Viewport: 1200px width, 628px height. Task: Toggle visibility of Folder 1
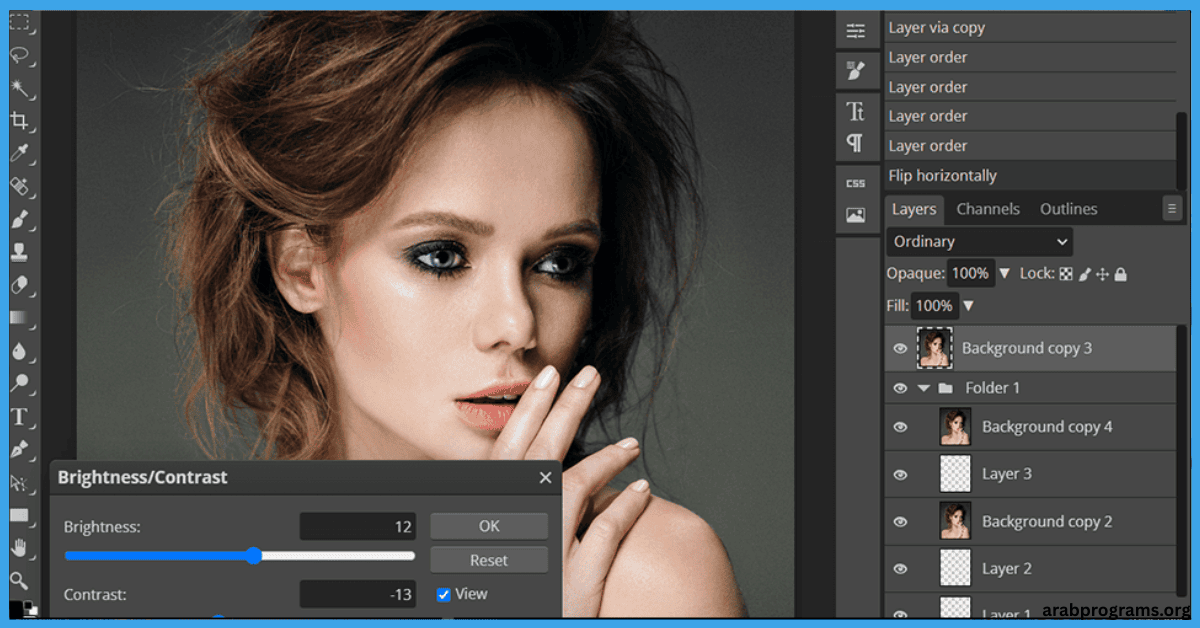click(x=900, y=388)
